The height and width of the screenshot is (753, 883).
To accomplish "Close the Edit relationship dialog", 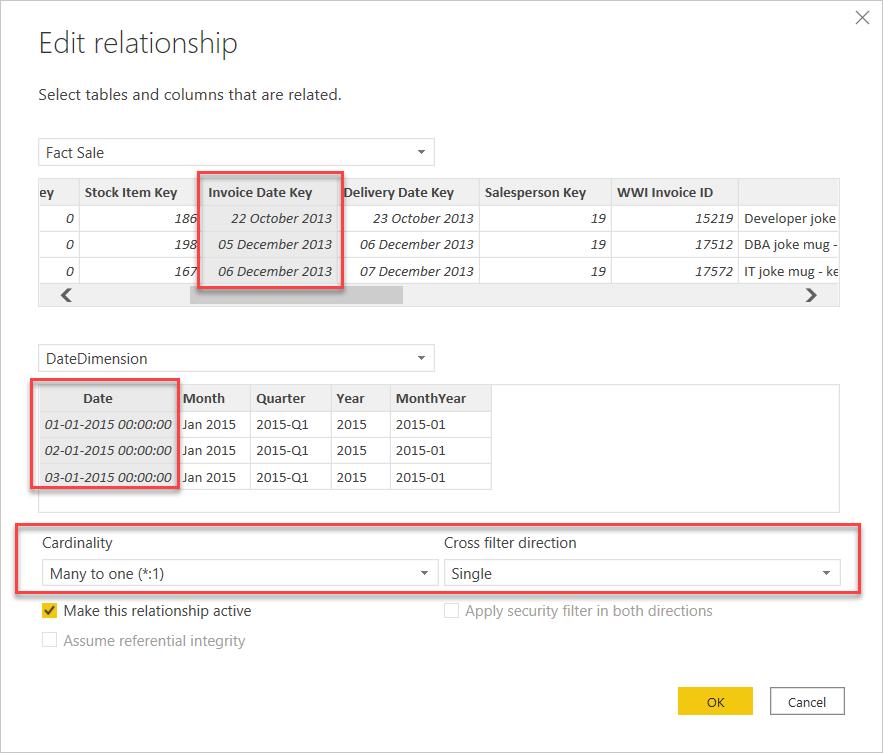I will pyautogui.click(x=863, y=17).
